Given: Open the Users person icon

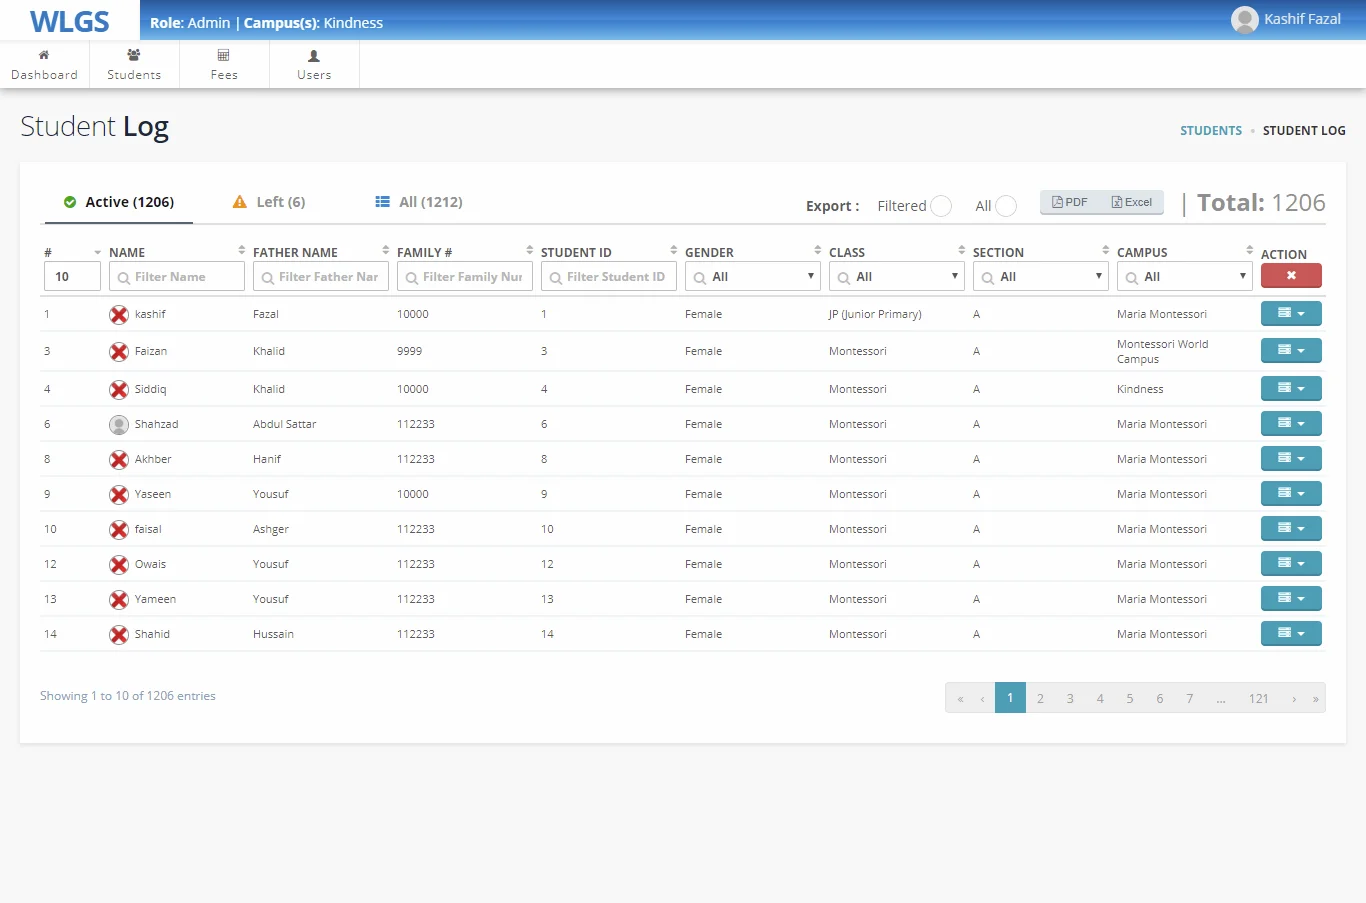Looking at the screenshot, I should coord(314,56).
